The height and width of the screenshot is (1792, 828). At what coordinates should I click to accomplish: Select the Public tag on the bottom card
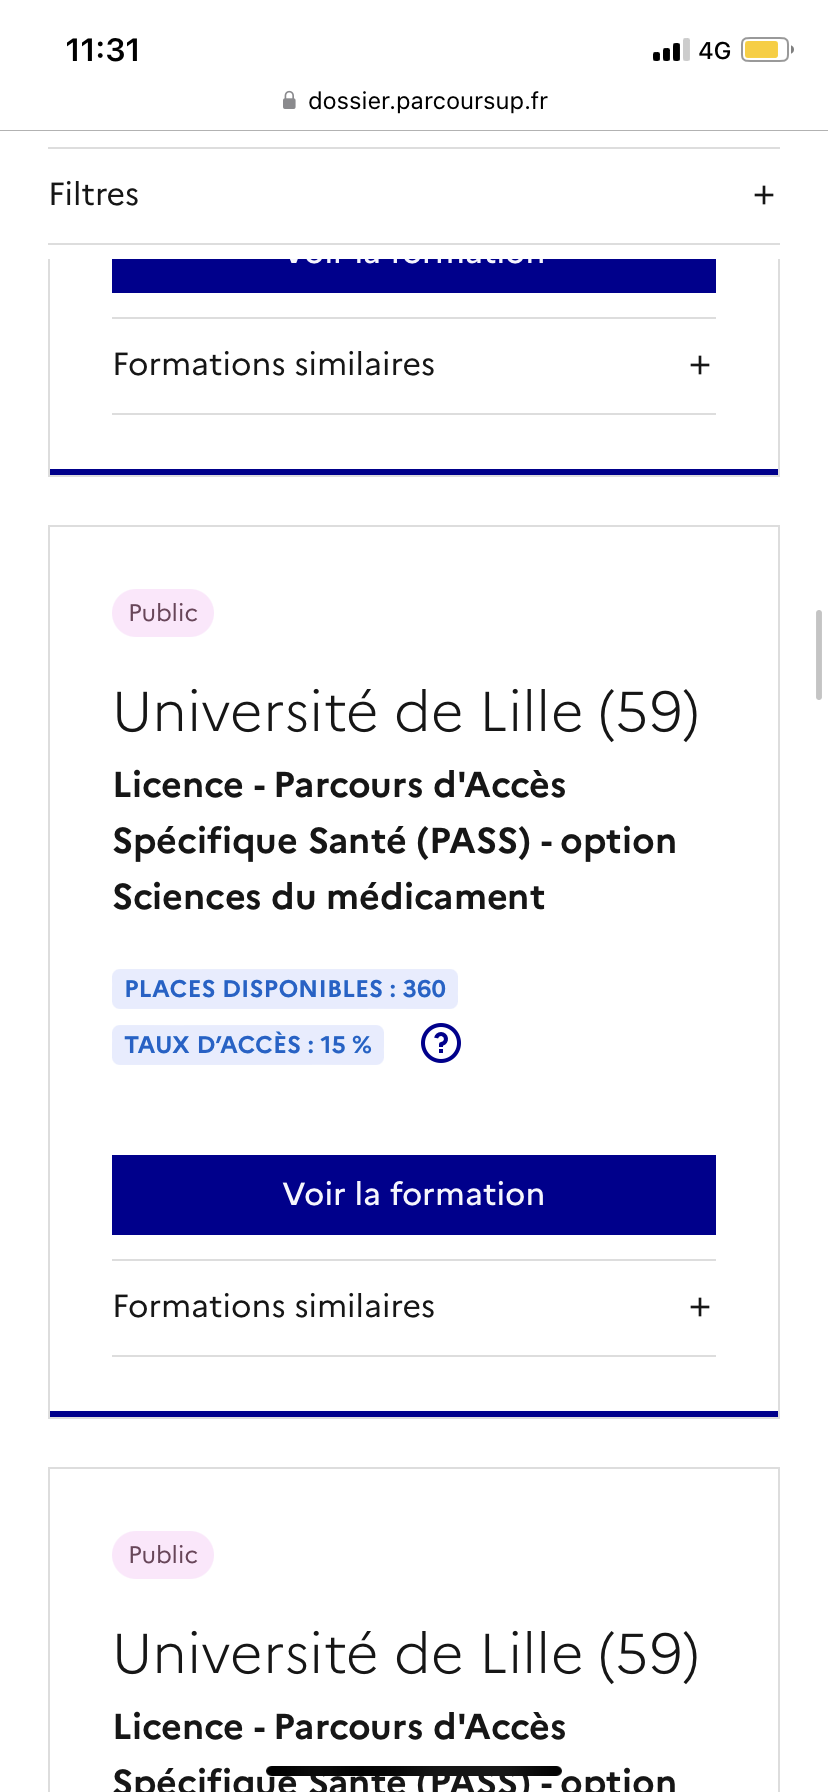coord(163,1555)
